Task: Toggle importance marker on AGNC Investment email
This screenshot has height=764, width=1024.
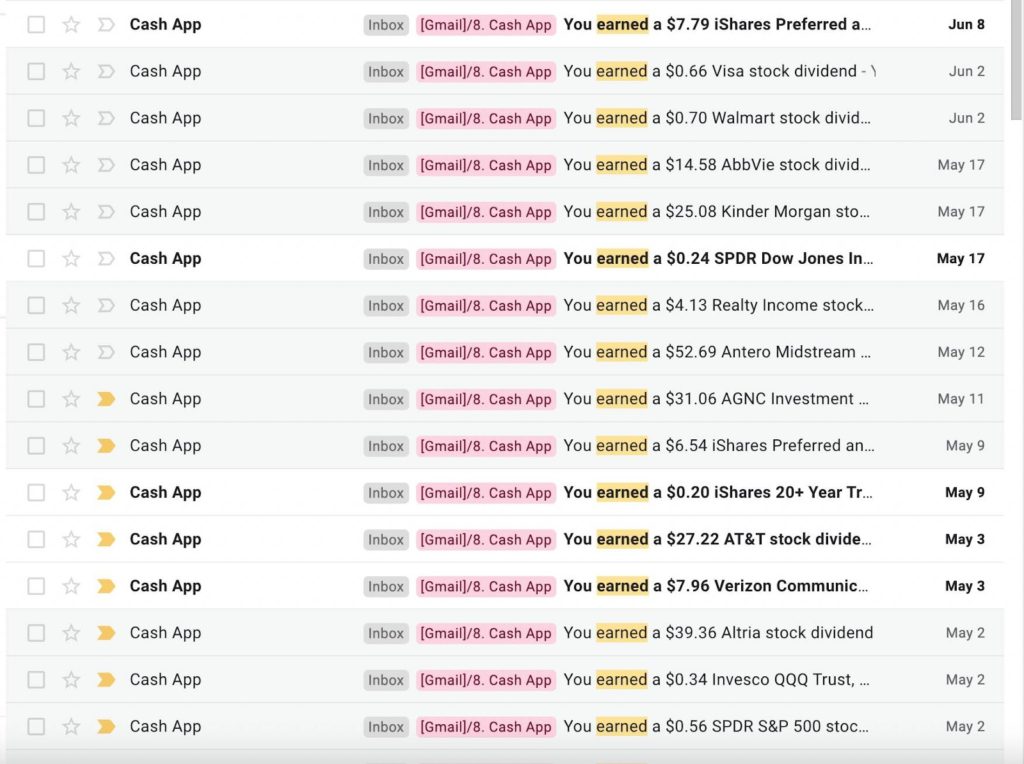Action: [x=106, y=399]
